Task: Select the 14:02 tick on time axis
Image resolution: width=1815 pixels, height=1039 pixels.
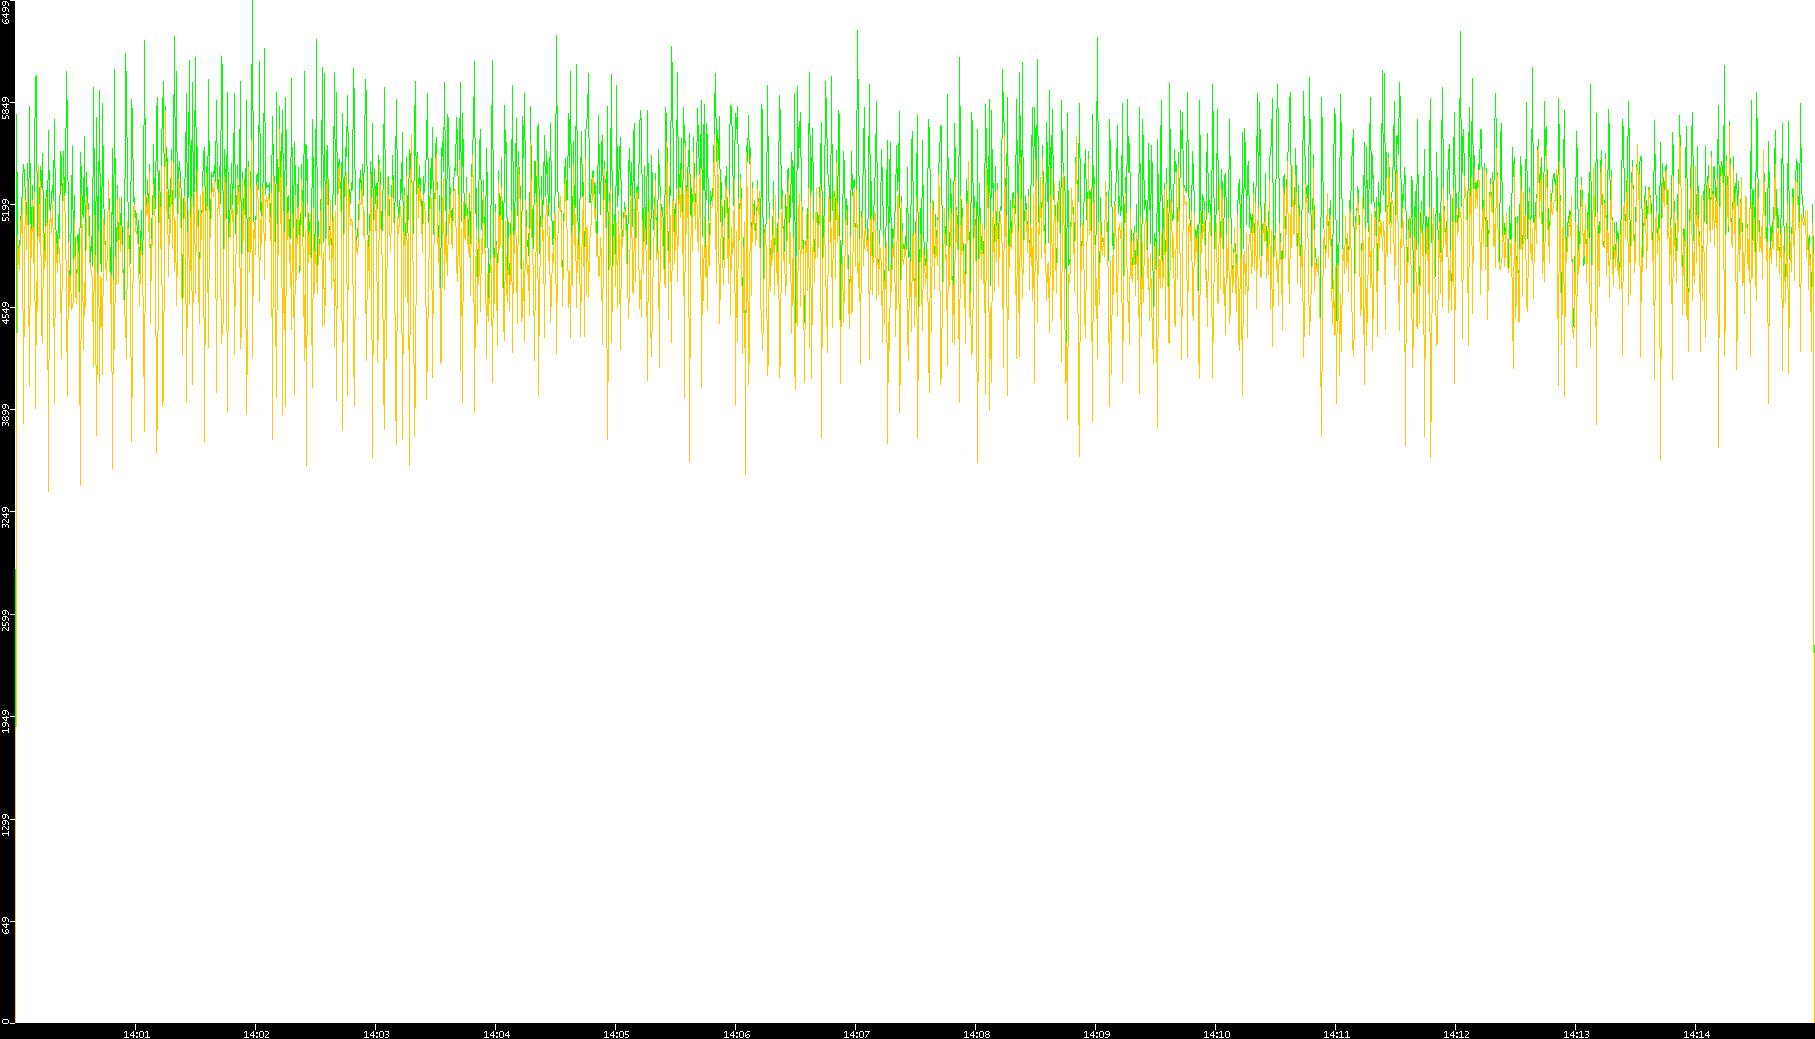Action: [256, 1034]
